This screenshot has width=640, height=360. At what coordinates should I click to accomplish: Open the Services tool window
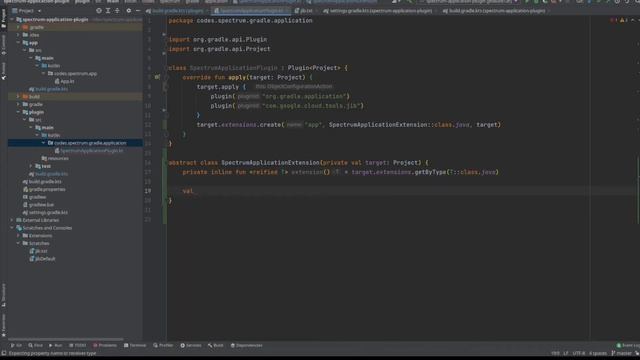(191, 345)
